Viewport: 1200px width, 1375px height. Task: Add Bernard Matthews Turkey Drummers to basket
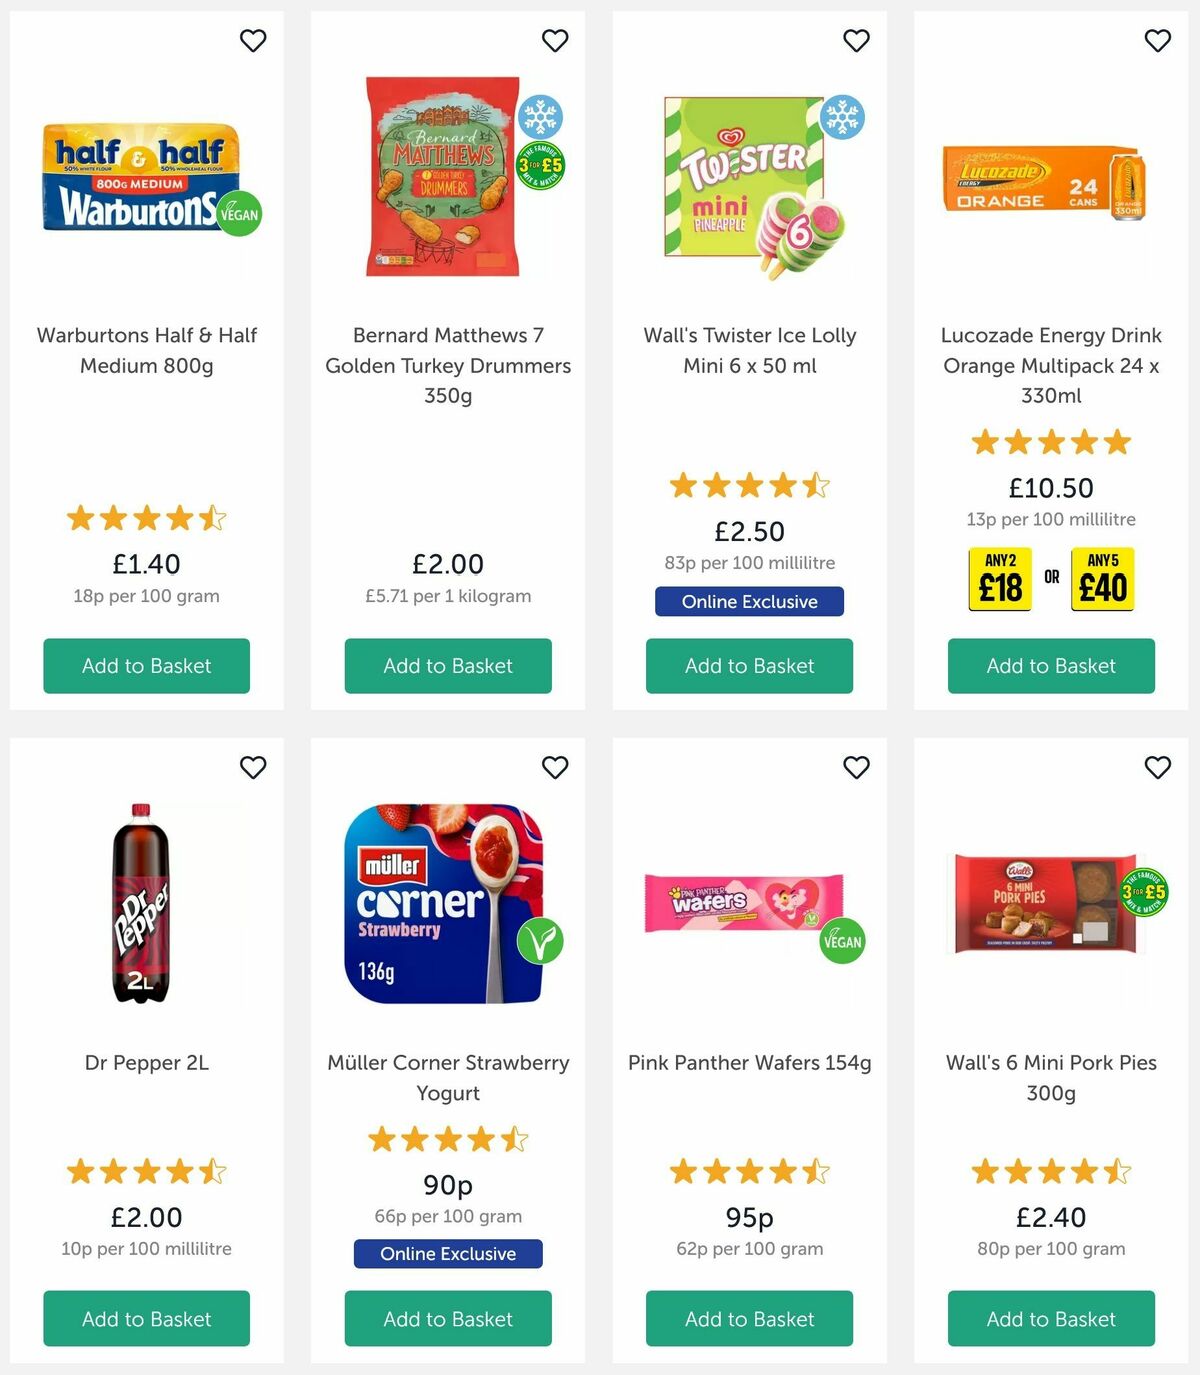[448, 665]
